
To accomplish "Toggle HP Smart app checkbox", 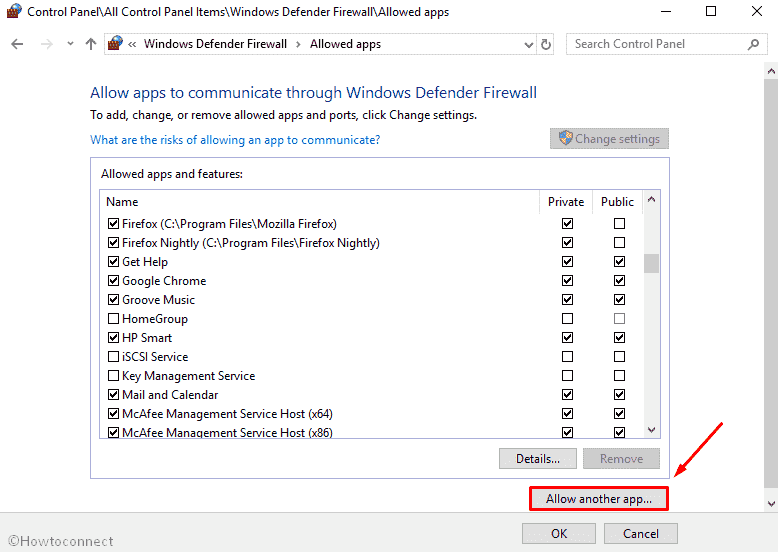I will coord(114,338).
